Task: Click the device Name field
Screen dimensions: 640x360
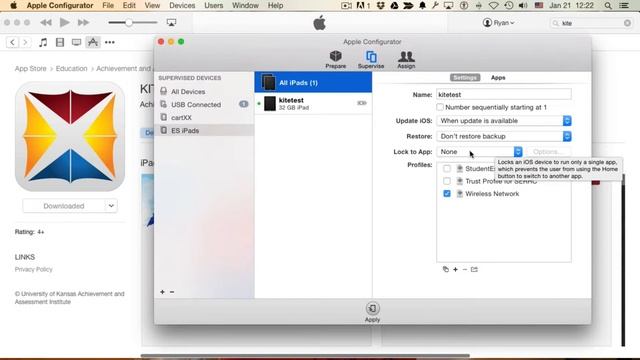Action: (x=504, y=94)
